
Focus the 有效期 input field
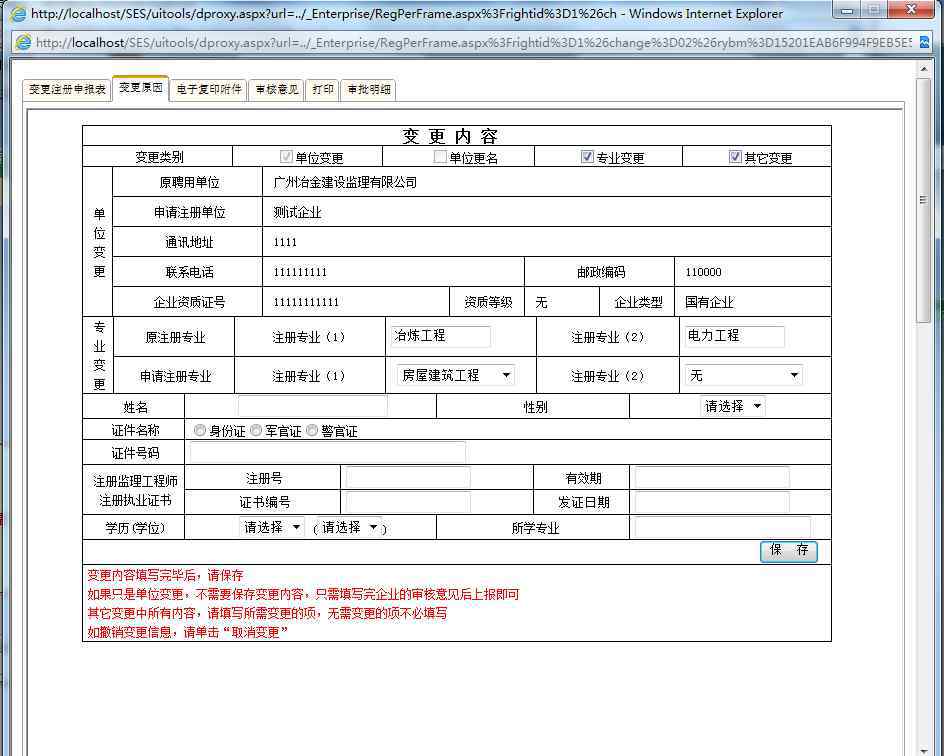pyautogui.click(x=712, y=478)
